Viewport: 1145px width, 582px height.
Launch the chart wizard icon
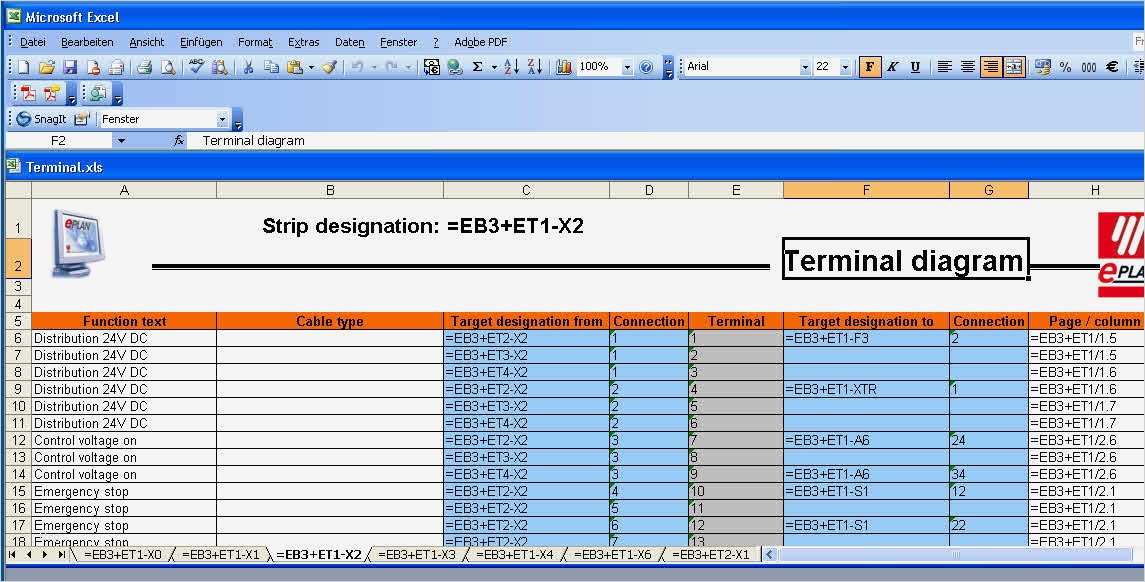[563, 67]
